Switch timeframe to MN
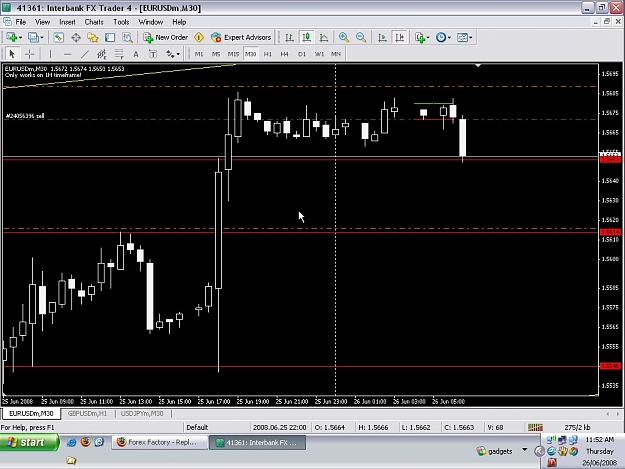Image resolution: width=625 pixels, height=469 pixels. (336, 54)
